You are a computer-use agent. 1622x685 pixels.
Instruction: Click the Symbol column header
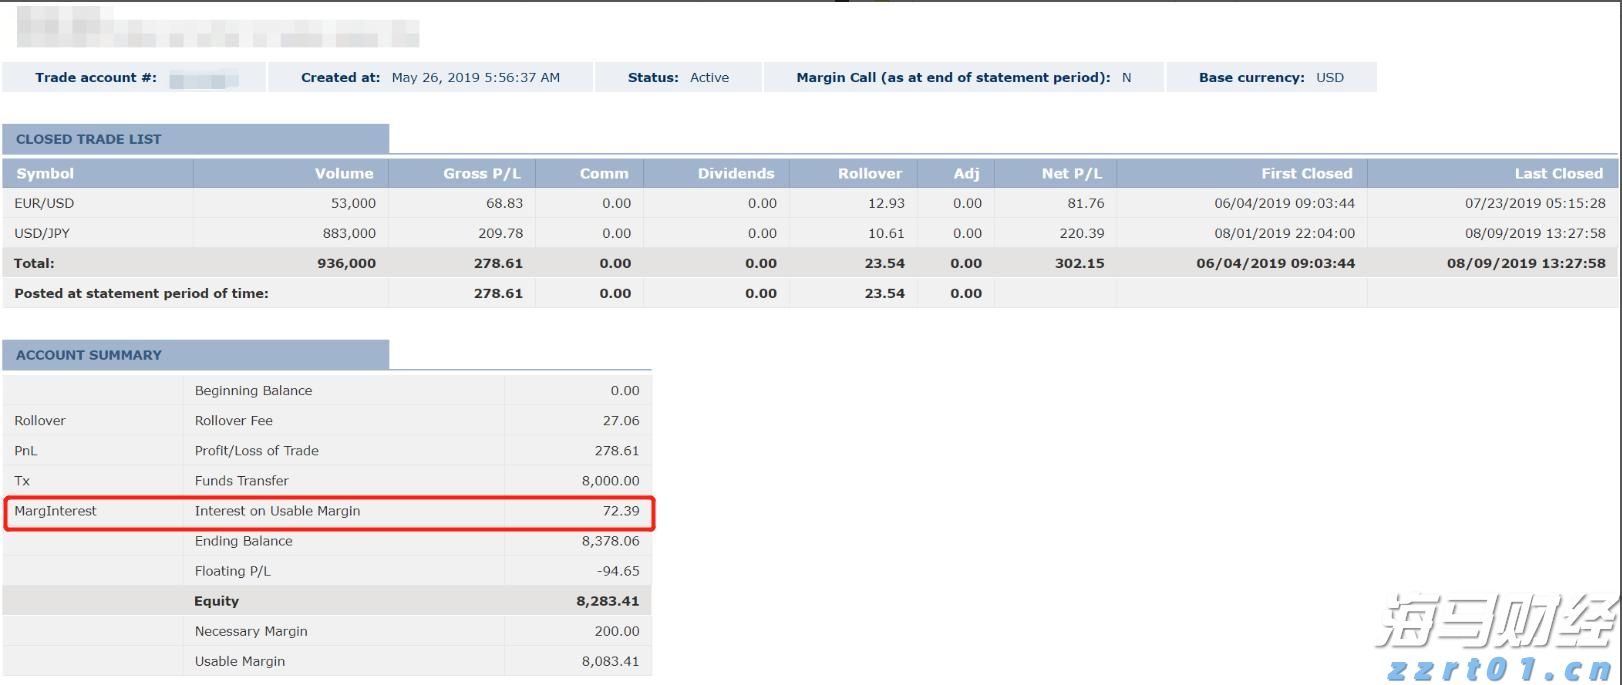45,173
